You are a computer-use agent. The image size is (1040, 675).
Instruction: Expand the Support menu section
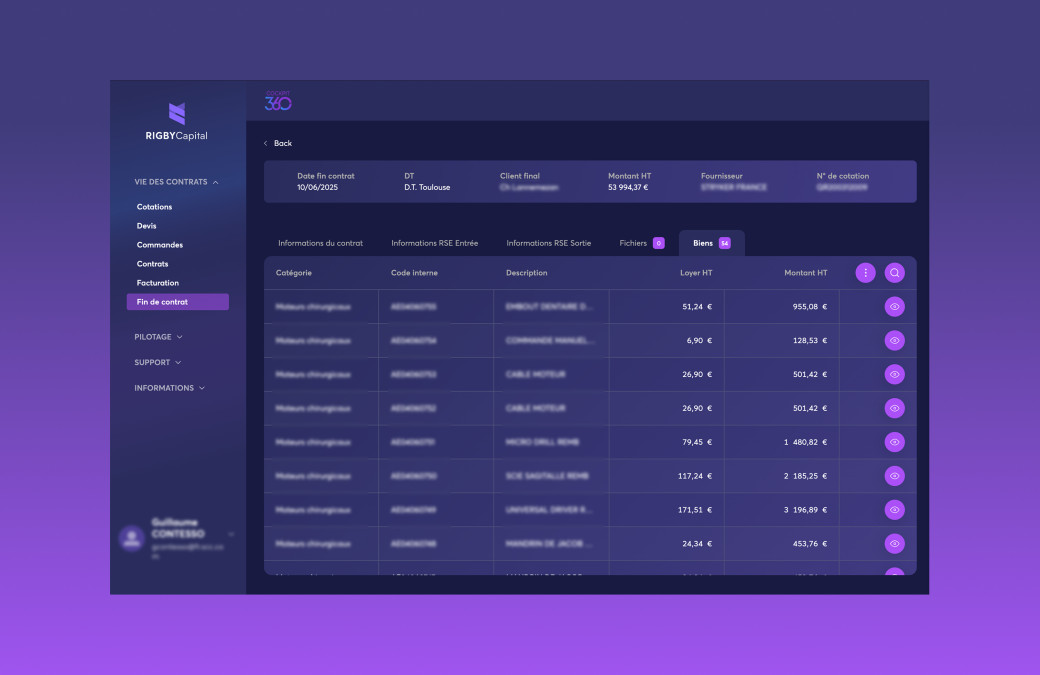158,362
